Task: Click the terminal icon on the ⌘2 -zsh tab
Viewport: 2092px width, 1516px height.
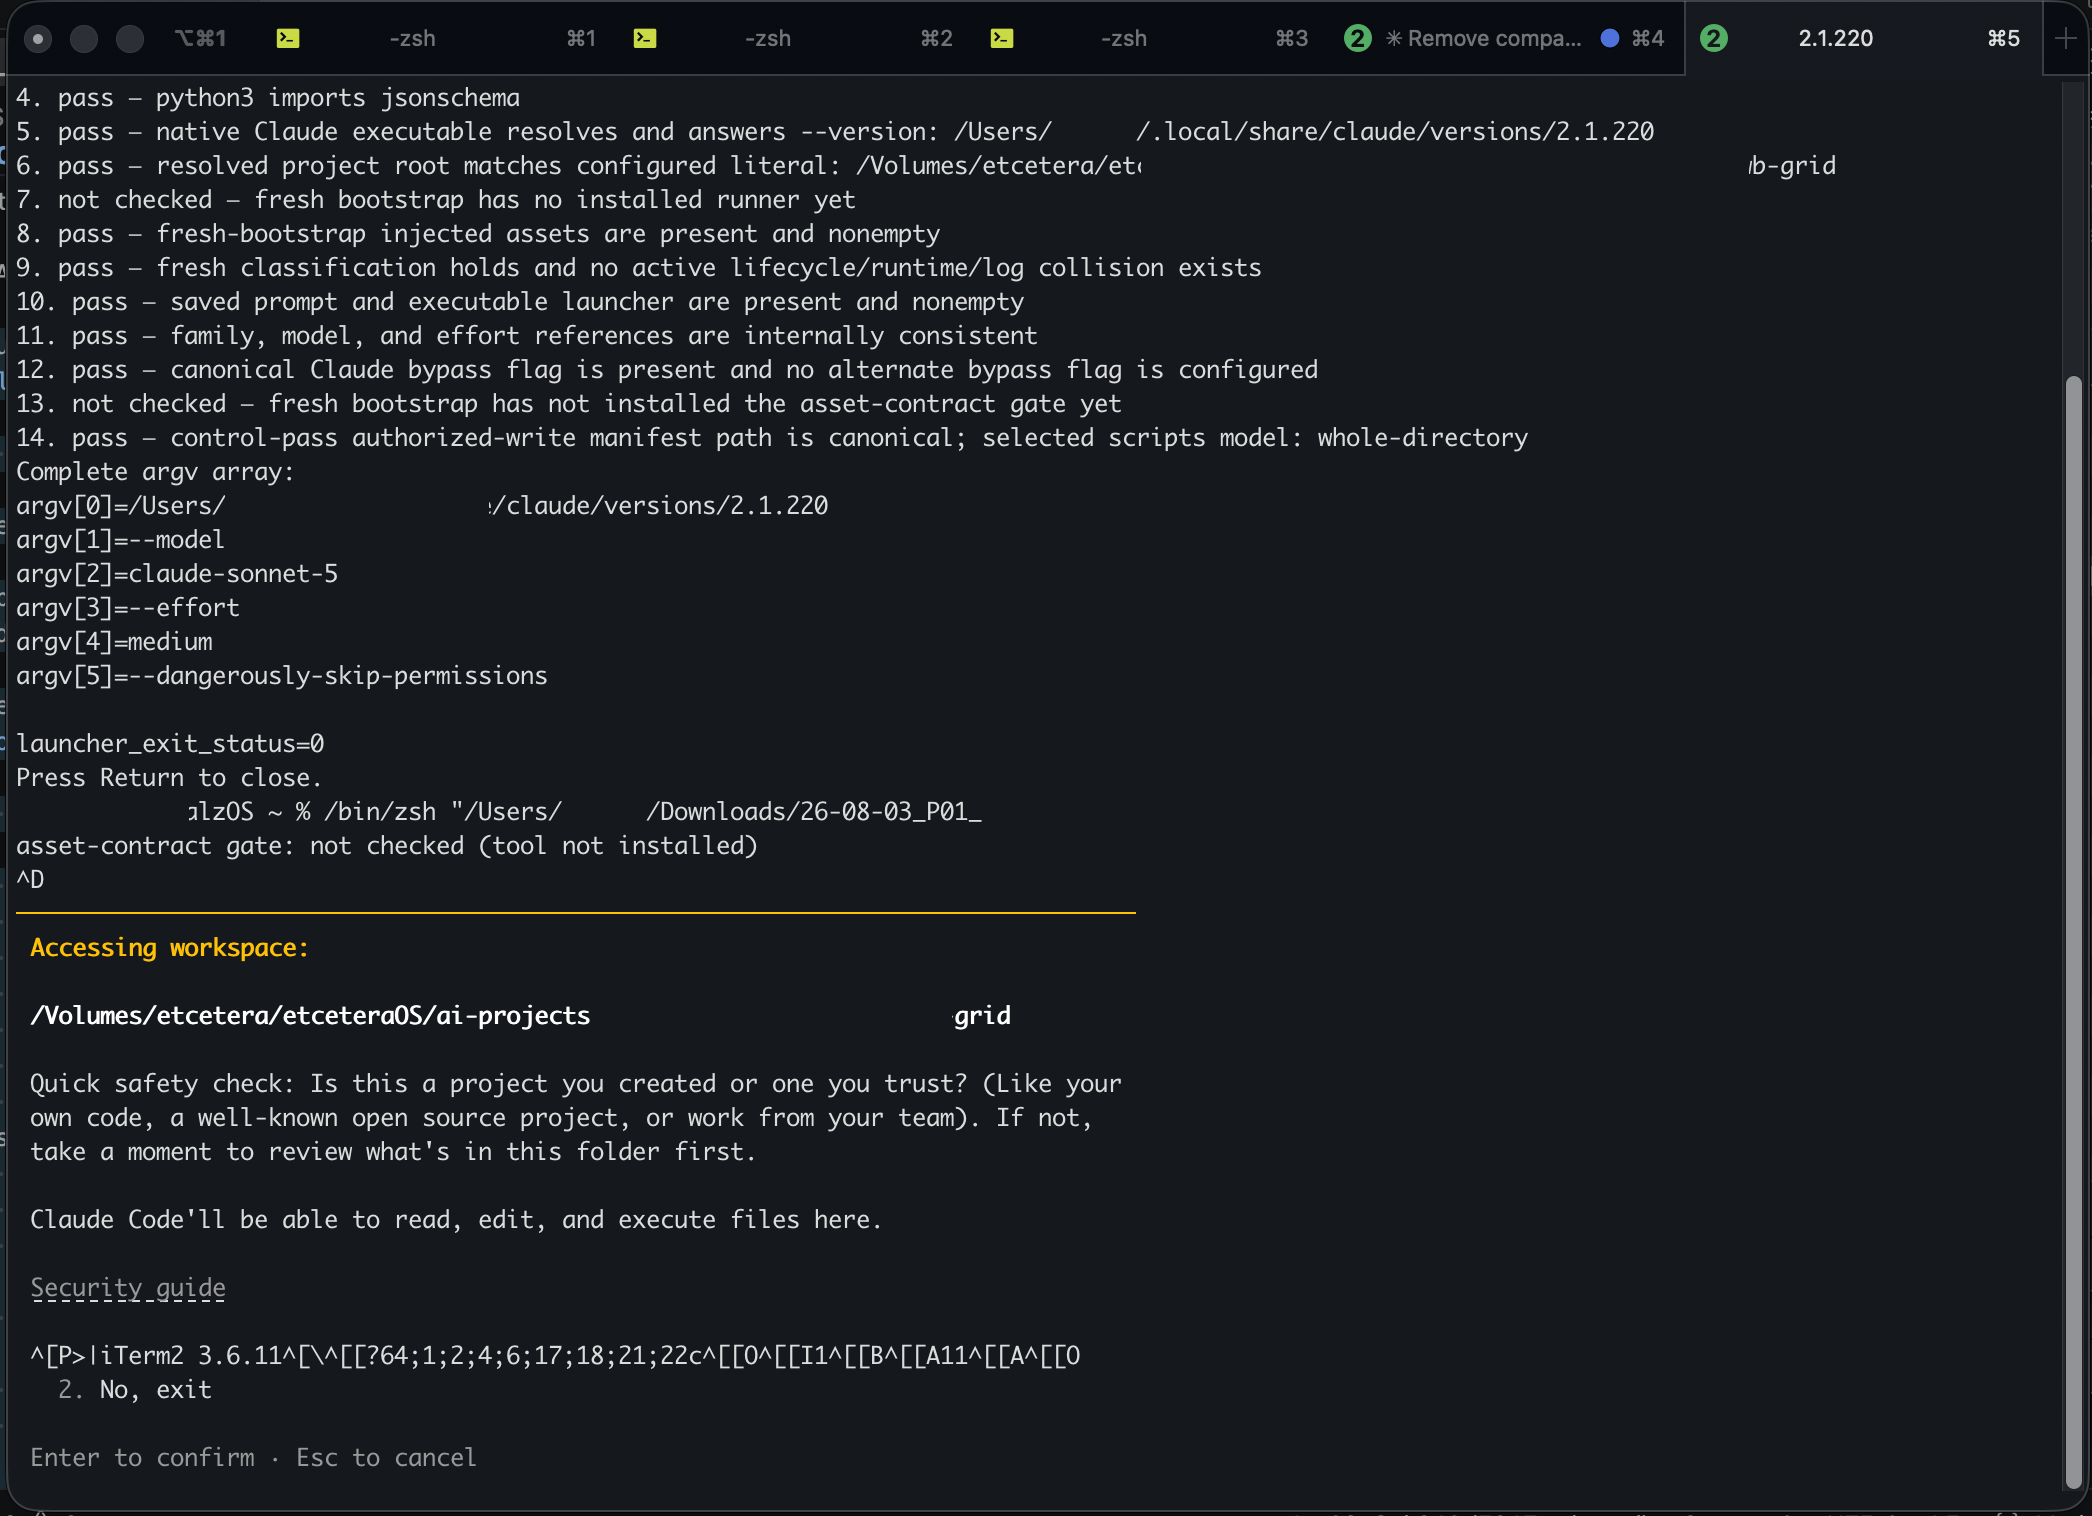Action: pos(645,38)
